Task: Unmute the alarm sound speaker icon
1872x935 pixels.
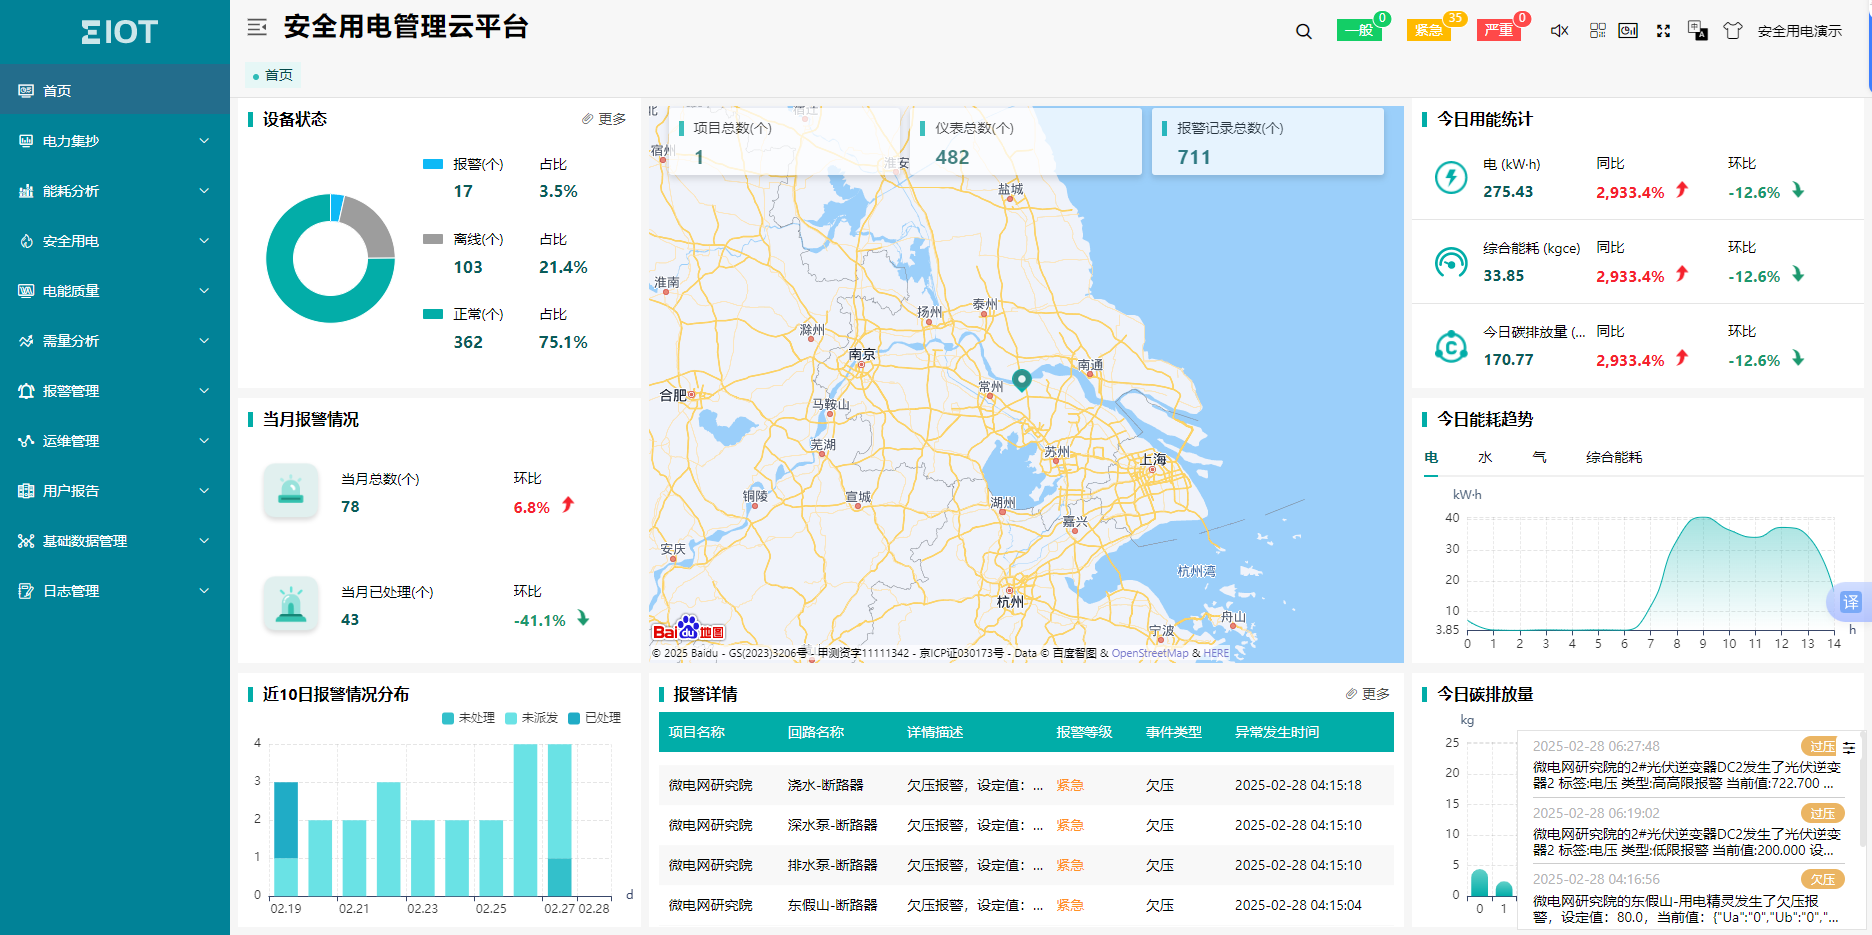Action: pyautogui.click(x=1559, y=31)
